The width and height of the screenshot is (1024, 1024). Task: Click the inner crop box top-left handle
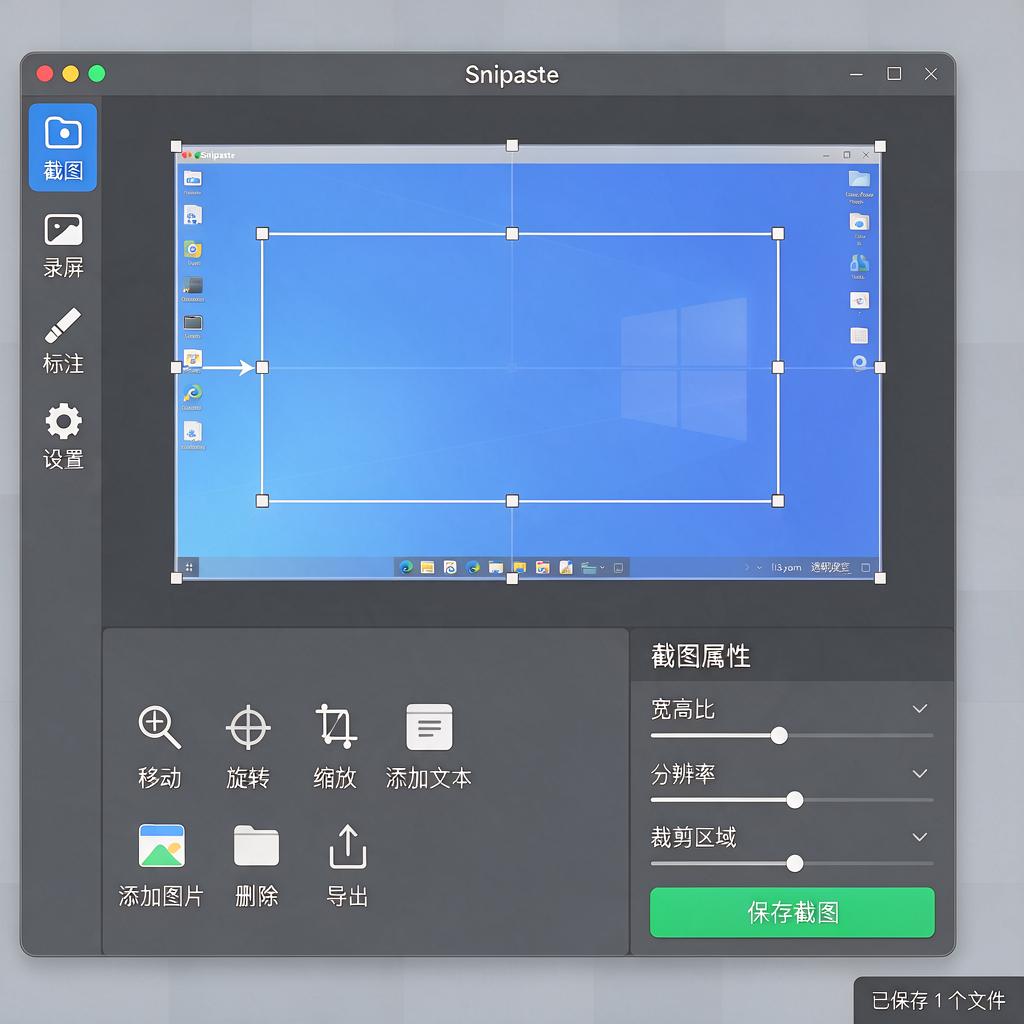(x=263, y=234)
